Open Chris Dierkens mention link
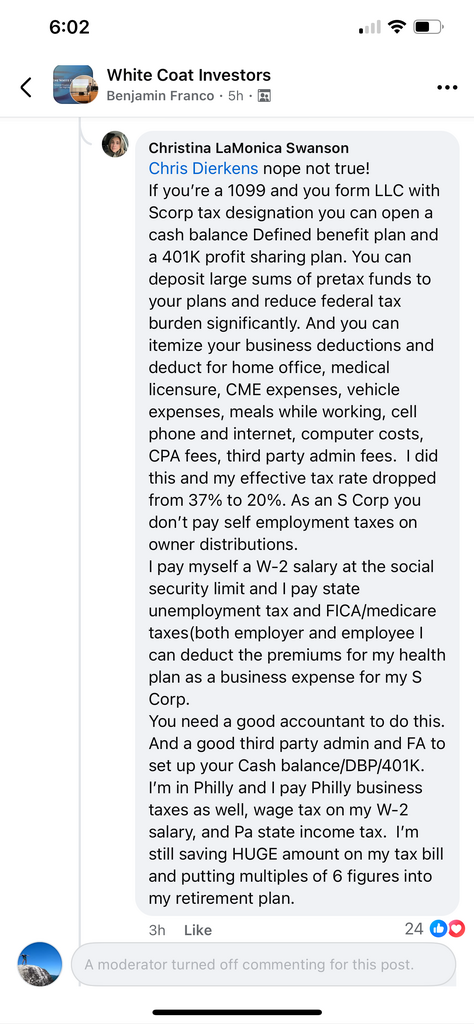This screenshot has height=1024, width=474. (x=203, y=168)
